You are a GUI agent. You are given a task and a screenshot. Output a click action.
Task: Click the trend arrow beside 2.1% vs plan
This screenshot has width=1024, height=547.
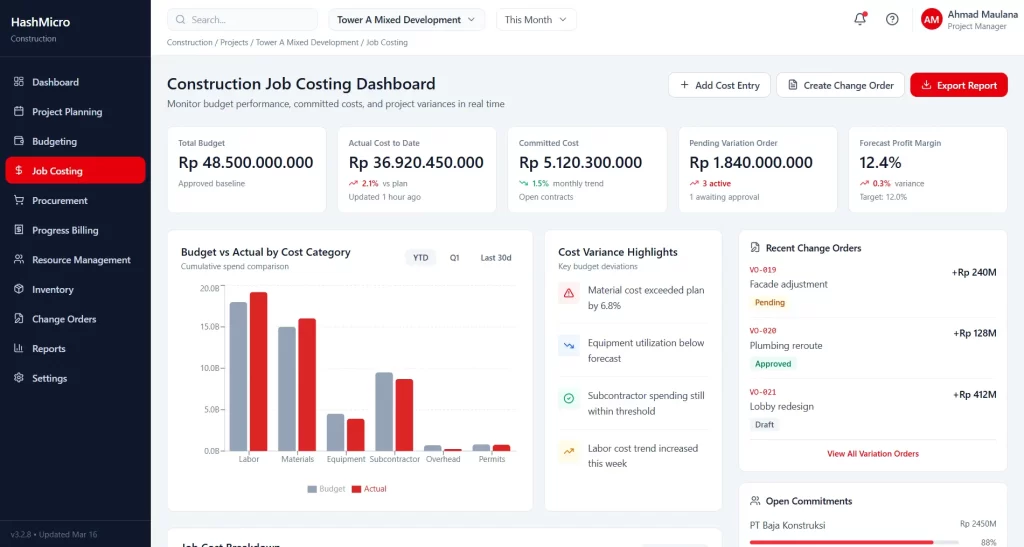(353, 183)
